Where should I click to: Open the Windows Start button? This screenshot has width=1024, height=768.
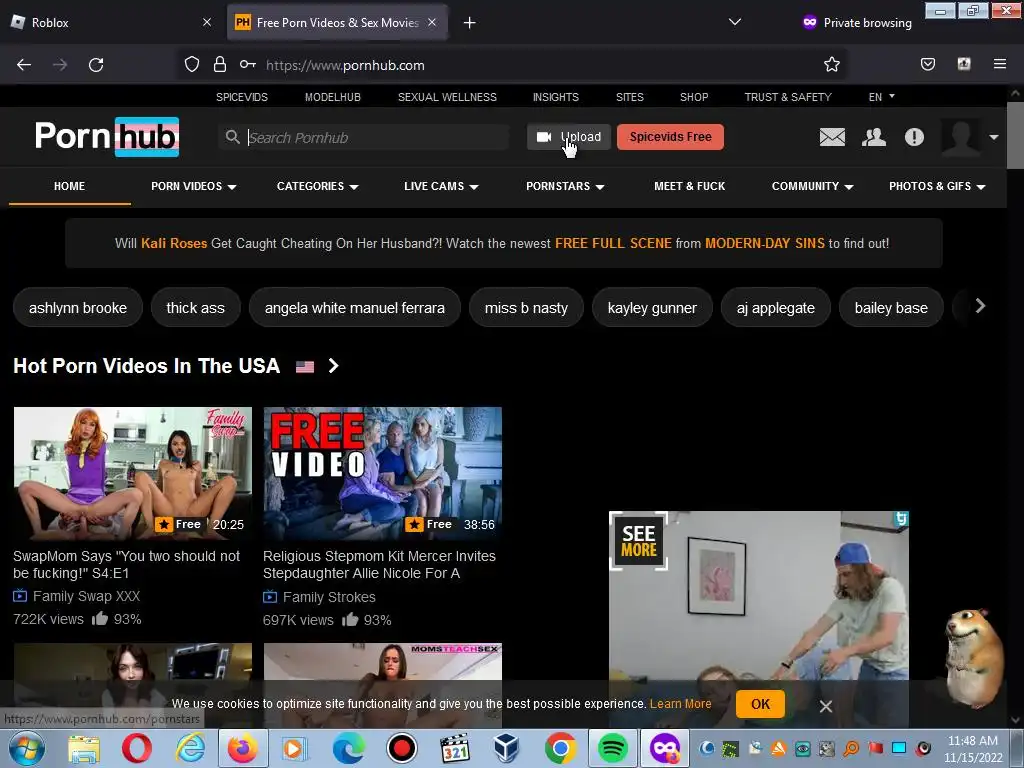click(x=27, y=748)
